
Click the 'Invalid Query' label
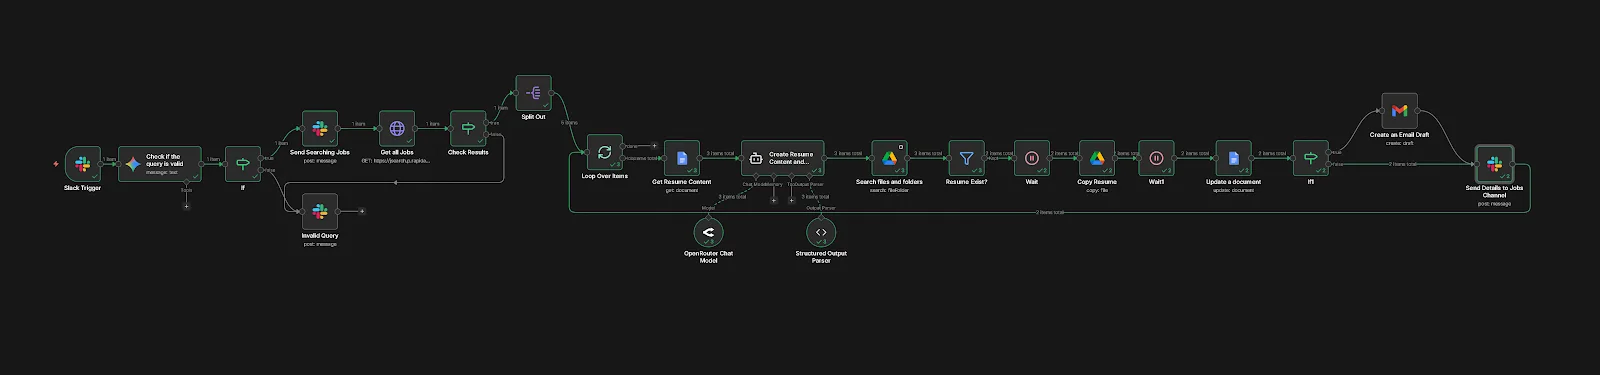pyautogui.click(x=320, y=236)
